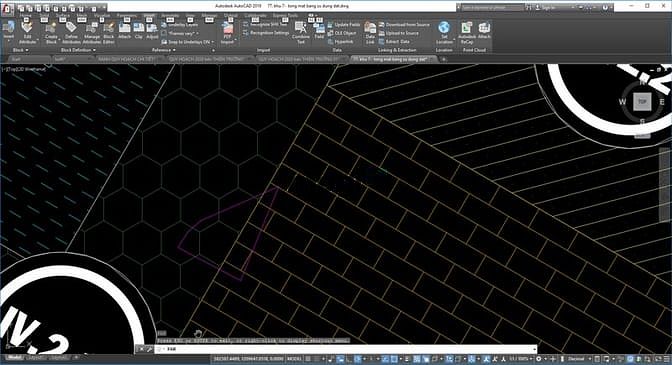Open the Help icon in title bar
This screenshot has height=365, width=672.
click(605, 7)
